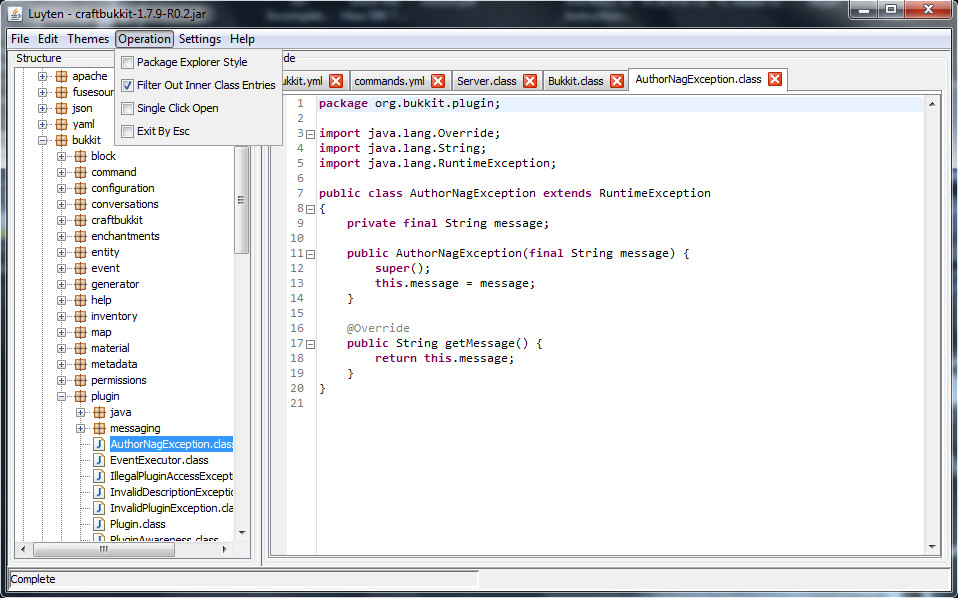Click the command package icon
Screen dimensions: 958x598
pyautogui.click(x=80, y=172)
